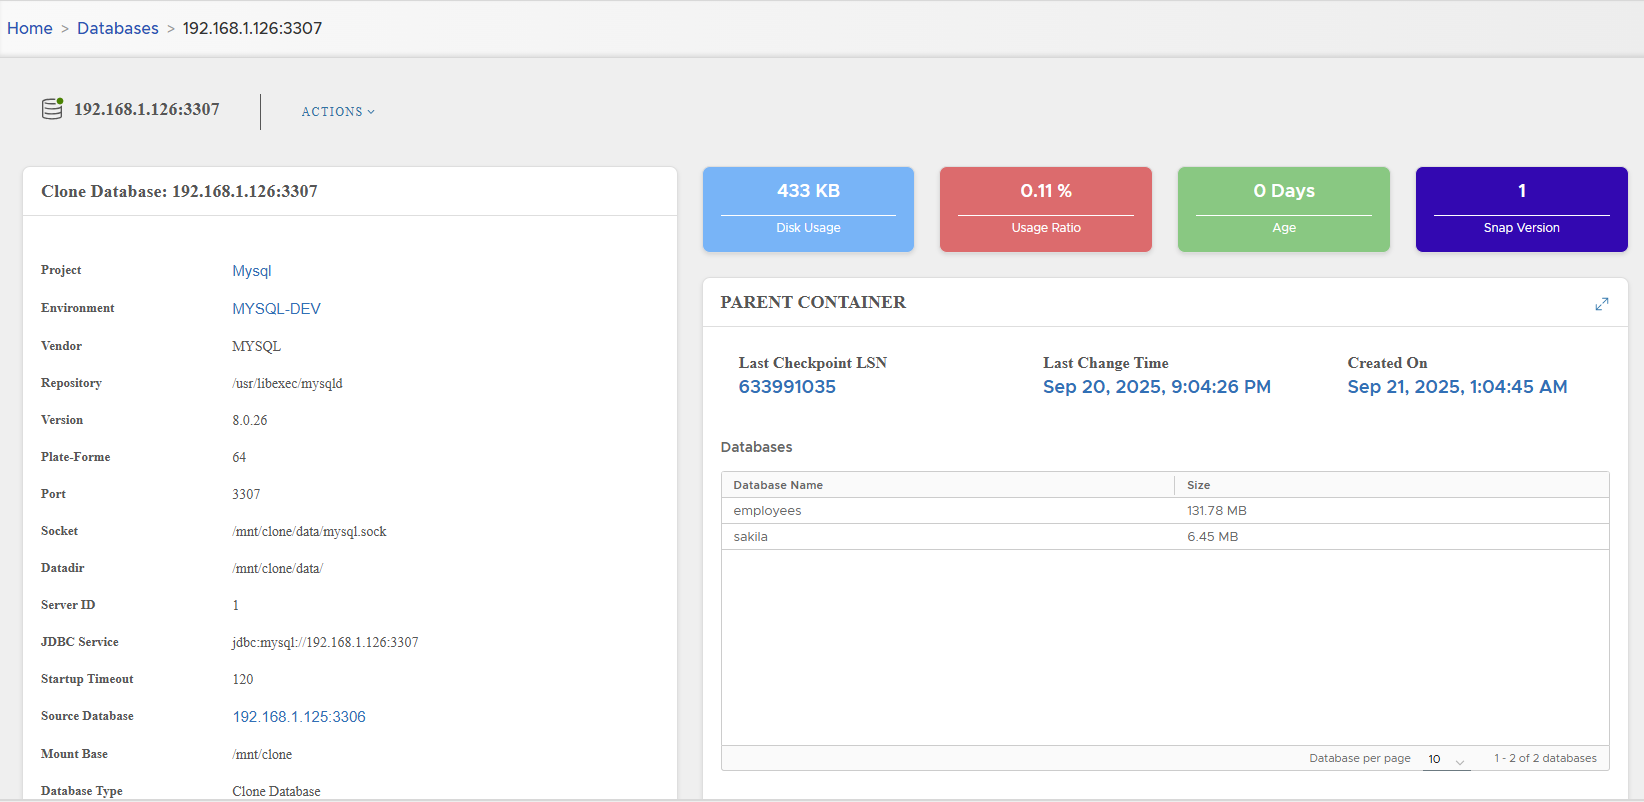Screen dimensions: 1644x802
Task: Navigate to Databases breadcrumb link
Action: 118,28
